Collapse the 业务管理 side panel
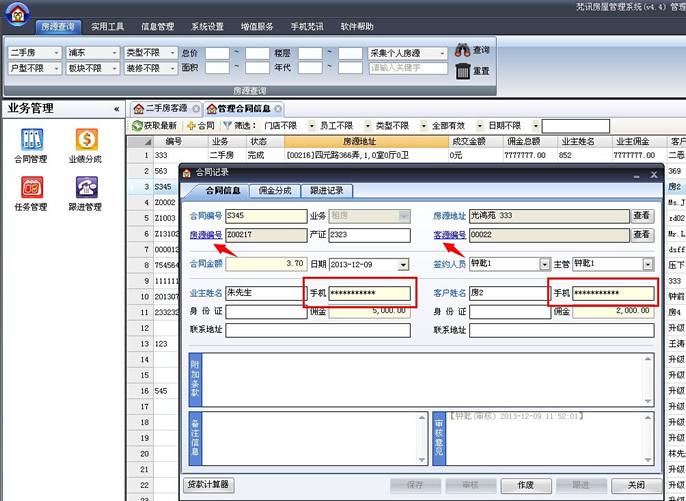 [x=116, y=108]
